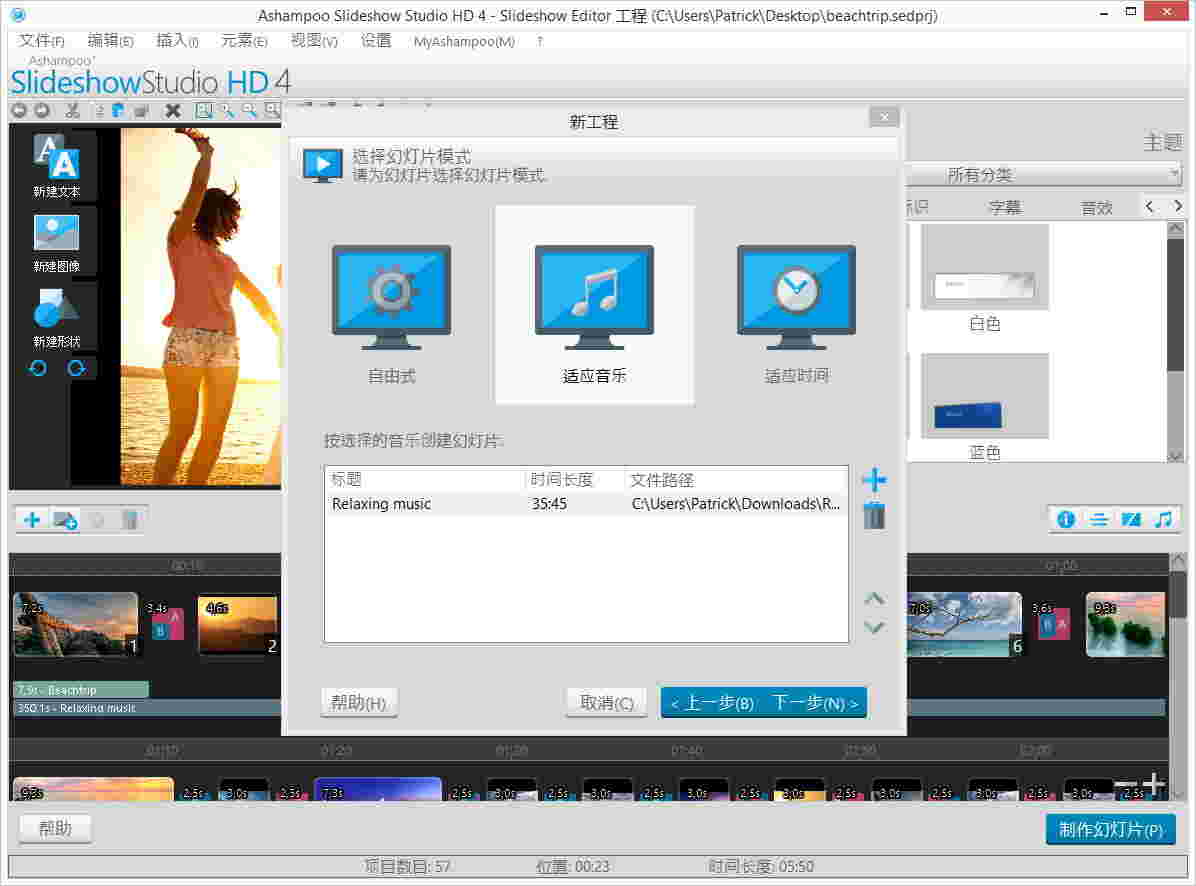This screenshot has width=1196, height=886.
Task: Rotate the image left with the arrow icon
Action: click(x=37, y=368)
